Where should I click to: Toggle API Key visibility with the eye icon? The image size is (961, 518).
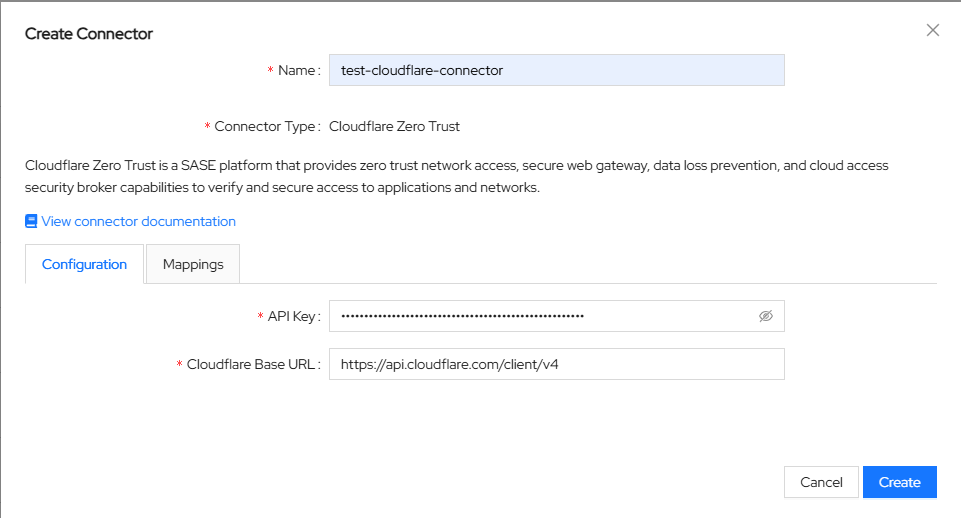click(765, 316)
